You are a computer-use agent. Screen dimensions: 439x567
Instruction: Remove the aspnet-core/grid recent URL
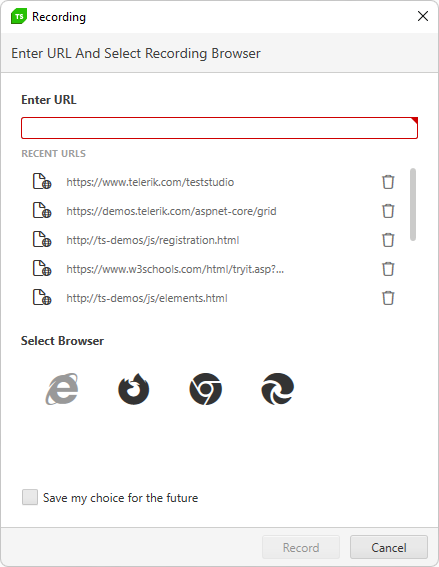click(x=388, y=211)
